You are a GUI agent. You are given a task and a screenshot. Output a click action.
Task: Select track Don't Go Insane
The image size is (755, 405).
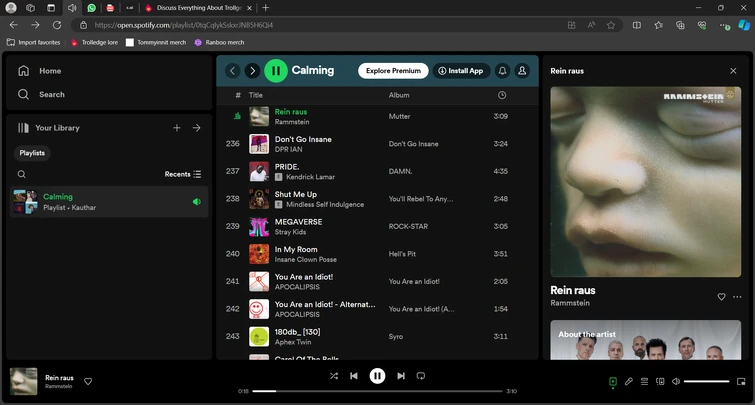coord(303,139)
